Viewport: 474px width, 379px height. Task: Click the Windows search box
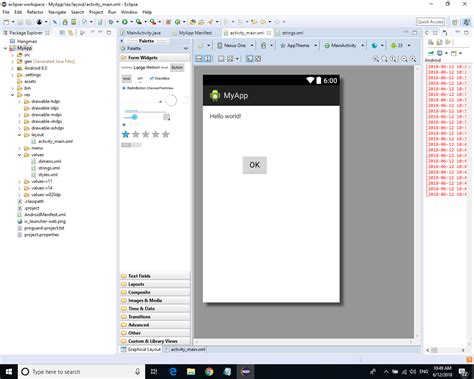81,371
